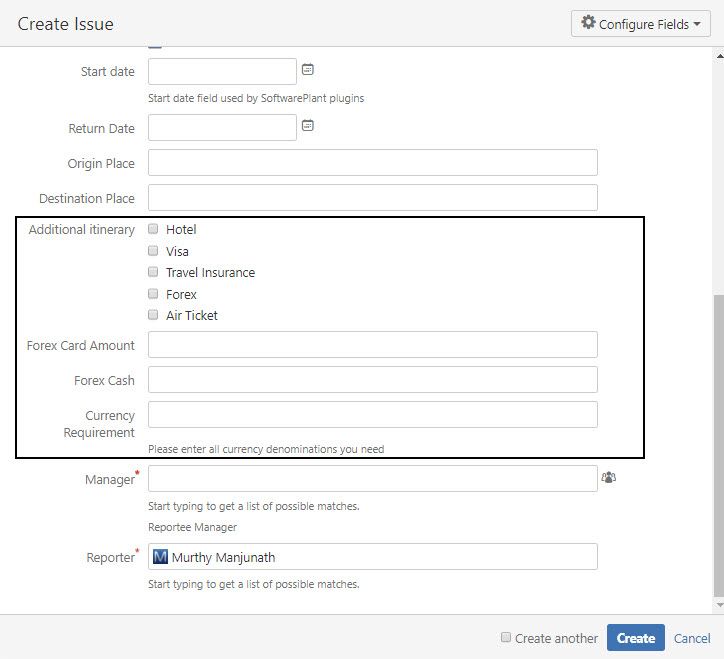
Task: Check the Hotel checkbox
Action: (x=153, y=229)
